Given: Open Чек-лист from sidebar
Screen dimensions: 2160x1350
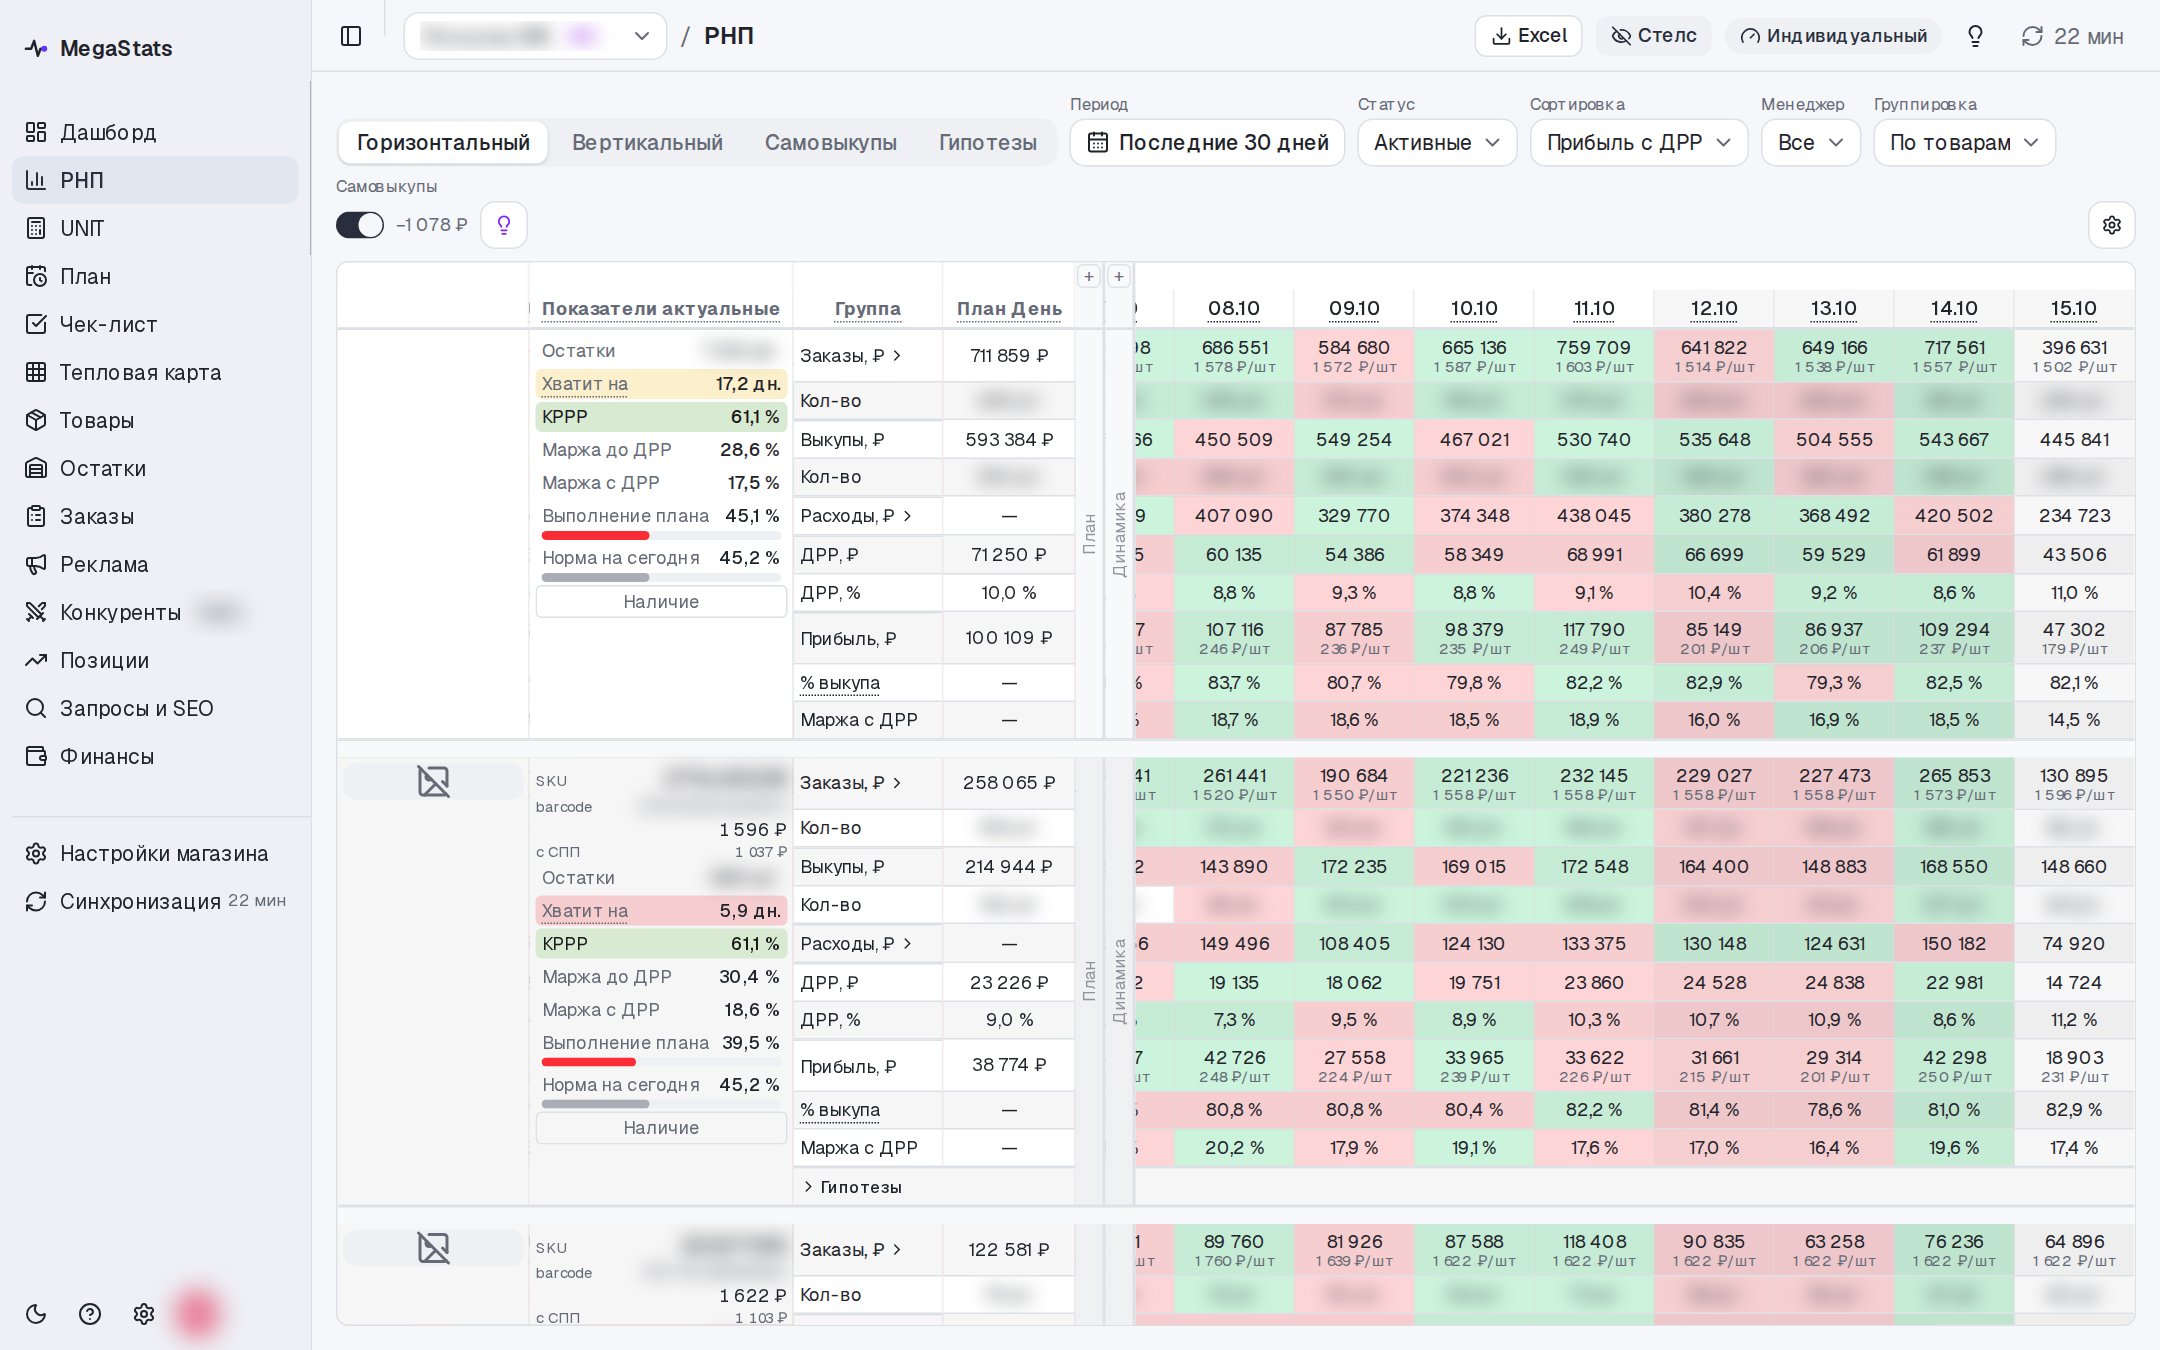Looking at the screenshot, I should (155, 324).
